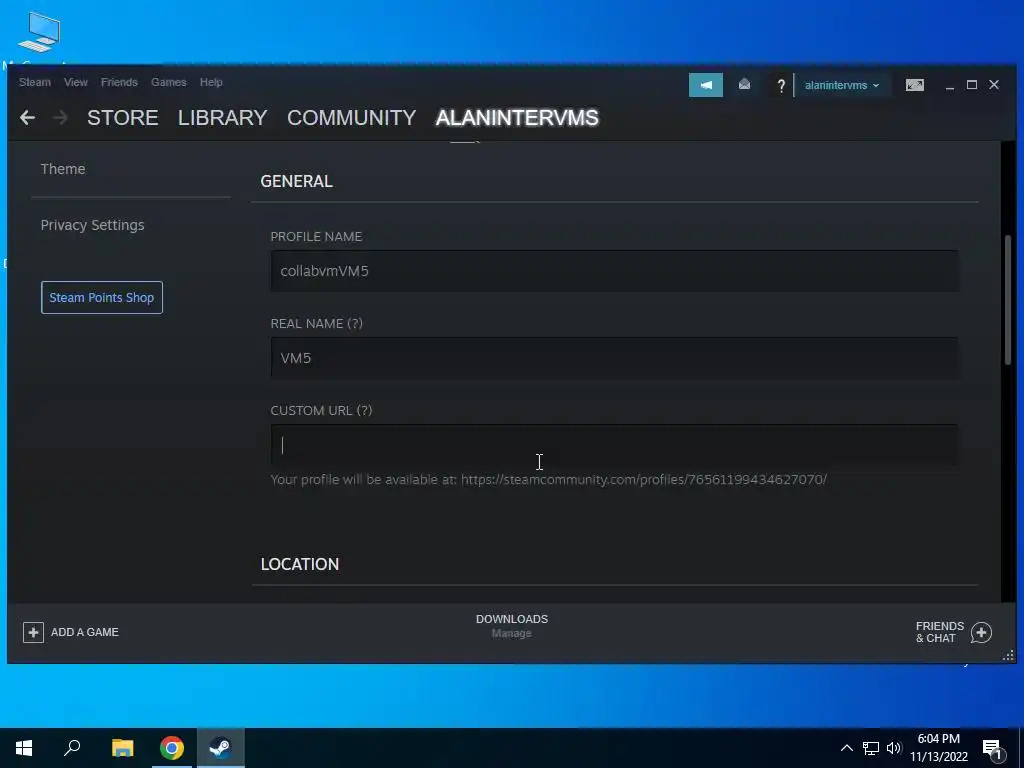Open the announcements megaphone icon
The image size is (1024, 768).
(705, 85)
